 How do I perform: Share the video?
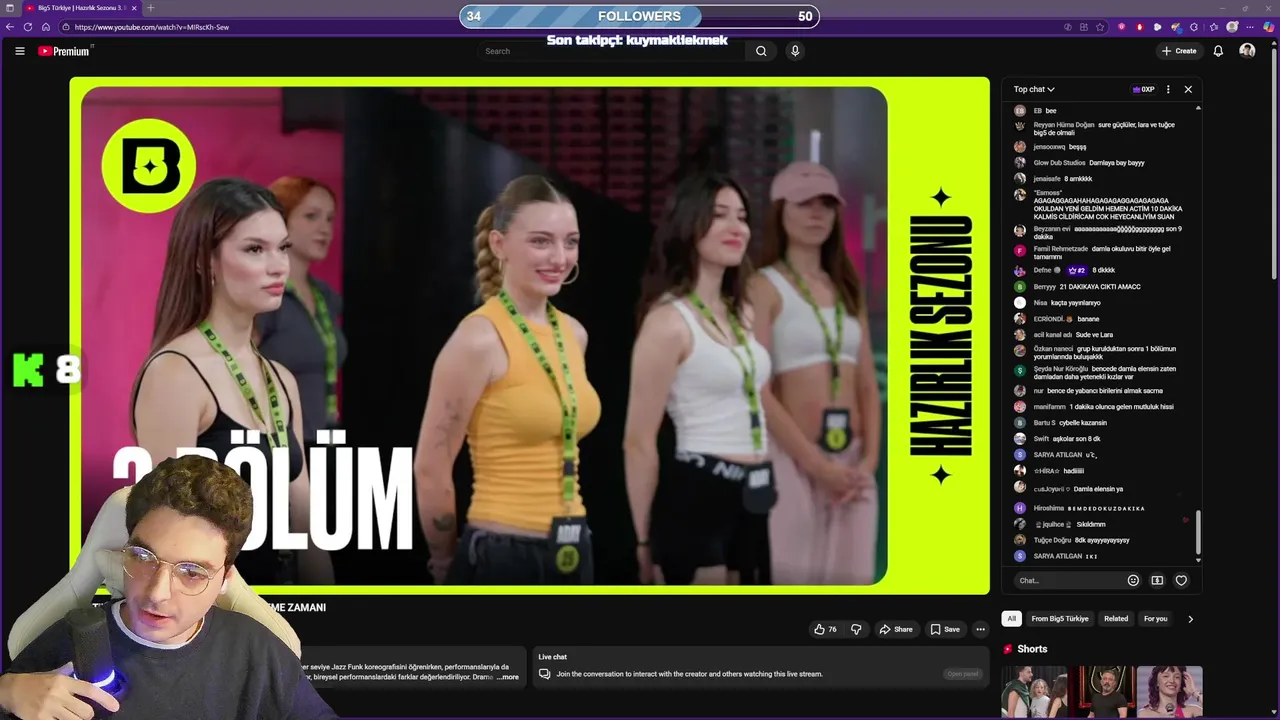(x=895, y=629)
